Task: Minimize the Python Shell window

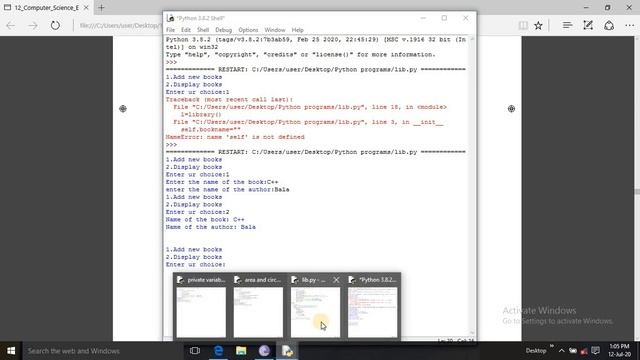Action: [423, 18]
